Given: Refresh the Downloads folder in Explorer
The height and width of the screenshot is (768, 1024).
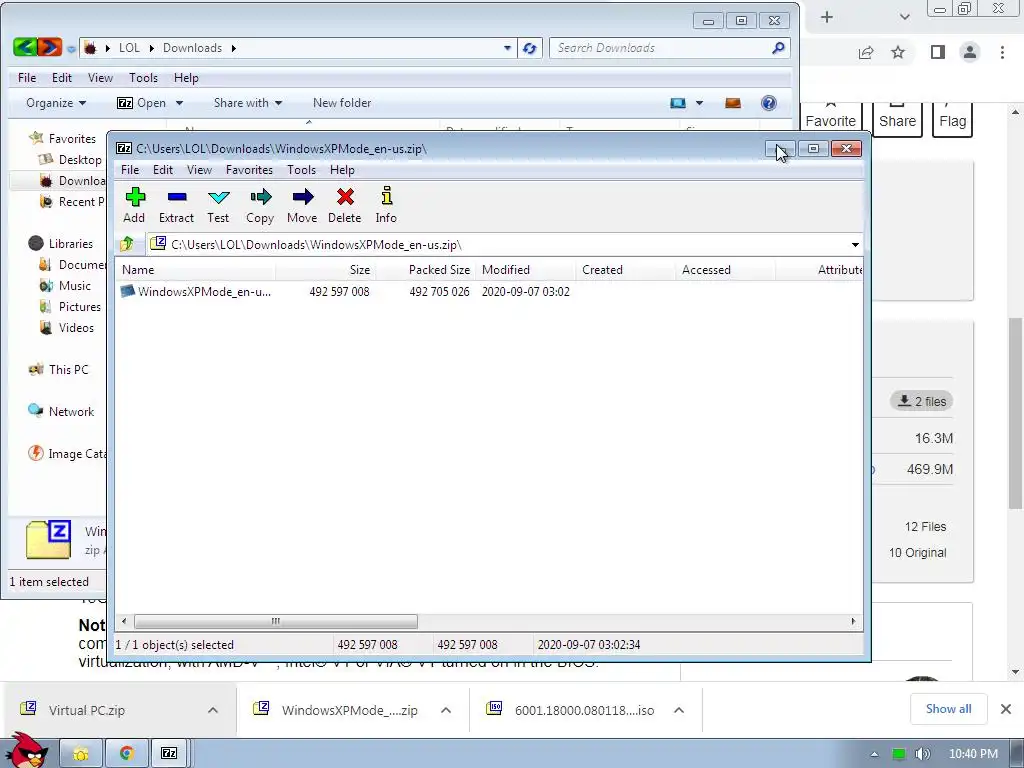Looking at the screenshot, I should [530, 48].
